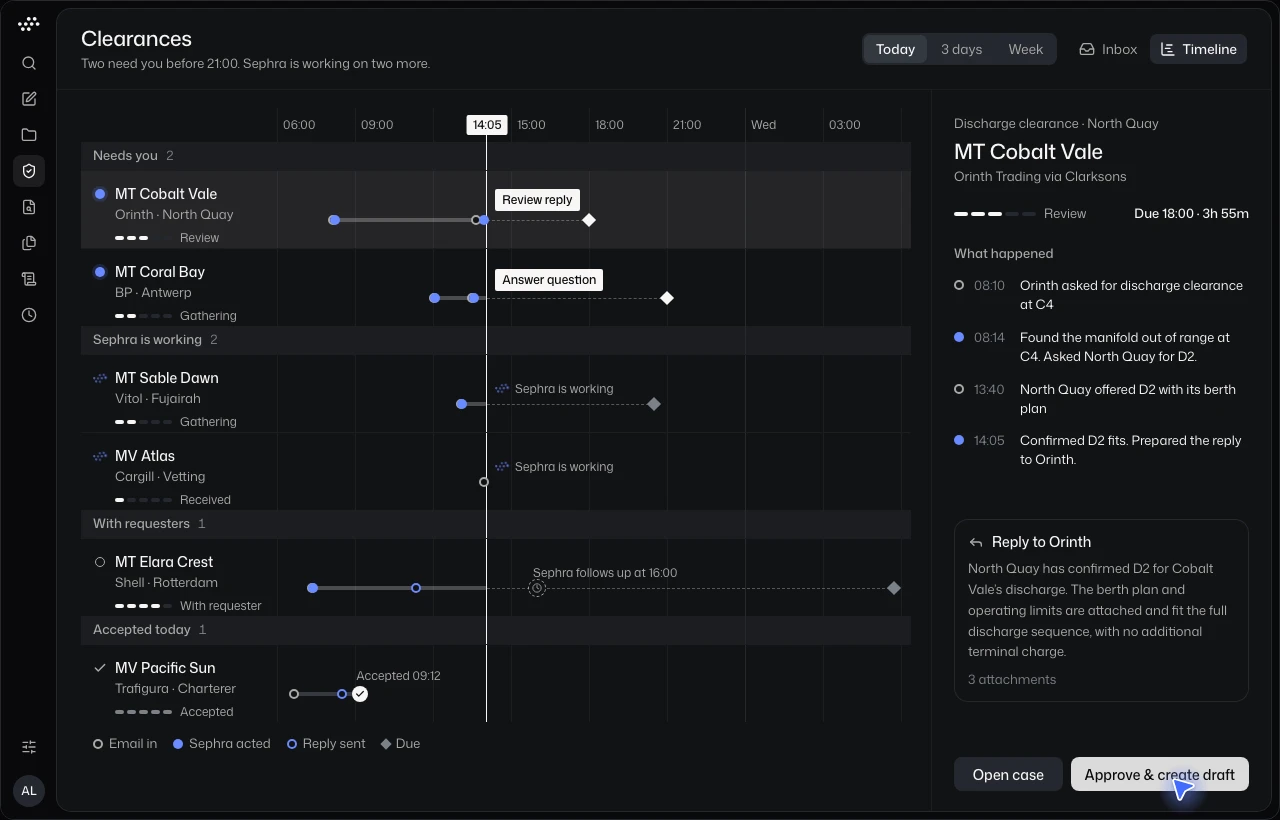The image size is (1280, 820).
Task: Open the 3 attachments link
Action: pos(1012,679)
